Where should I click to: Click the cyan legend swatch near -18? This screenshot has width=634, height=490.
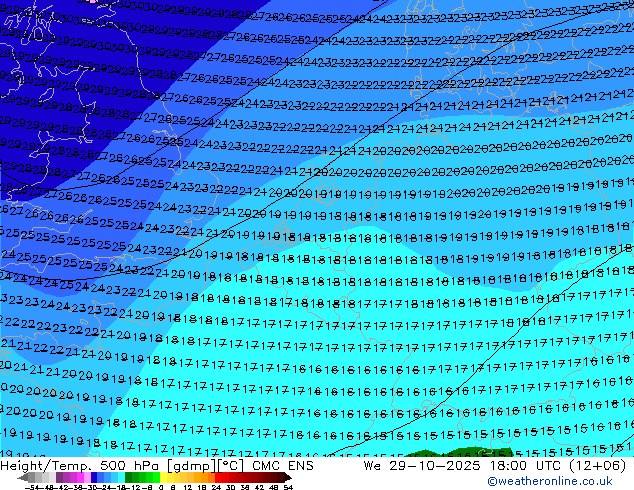point(122,477)
